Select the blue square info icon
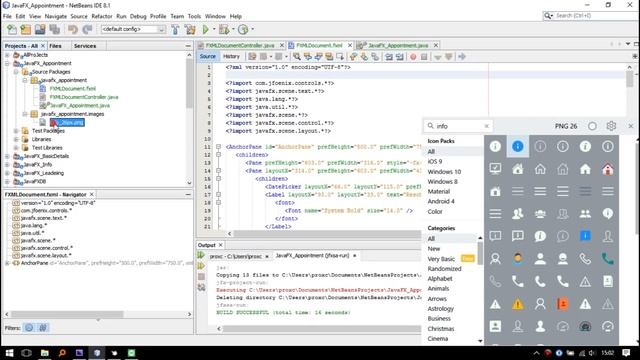The image size is (640, 360). (585, 236)
